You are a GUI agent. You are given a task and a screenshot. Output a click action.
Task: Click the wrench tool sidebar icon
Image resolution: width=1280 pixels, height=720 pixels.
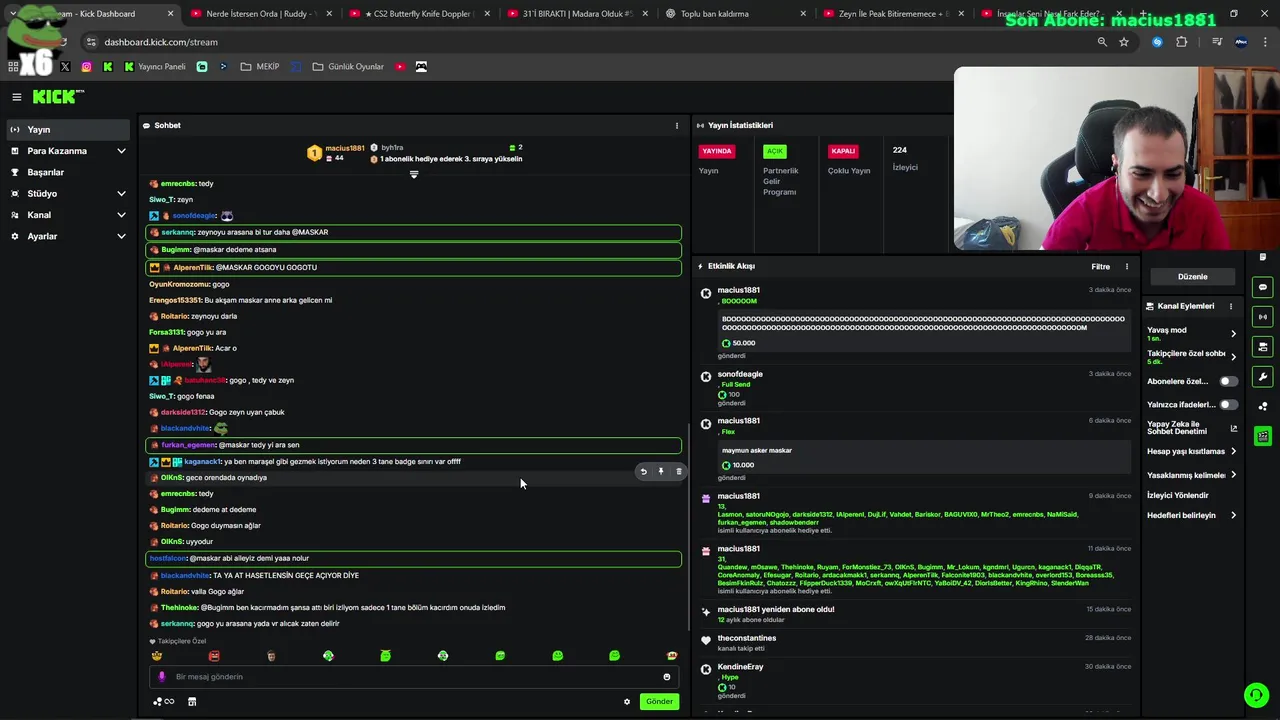coord(1263,377)
